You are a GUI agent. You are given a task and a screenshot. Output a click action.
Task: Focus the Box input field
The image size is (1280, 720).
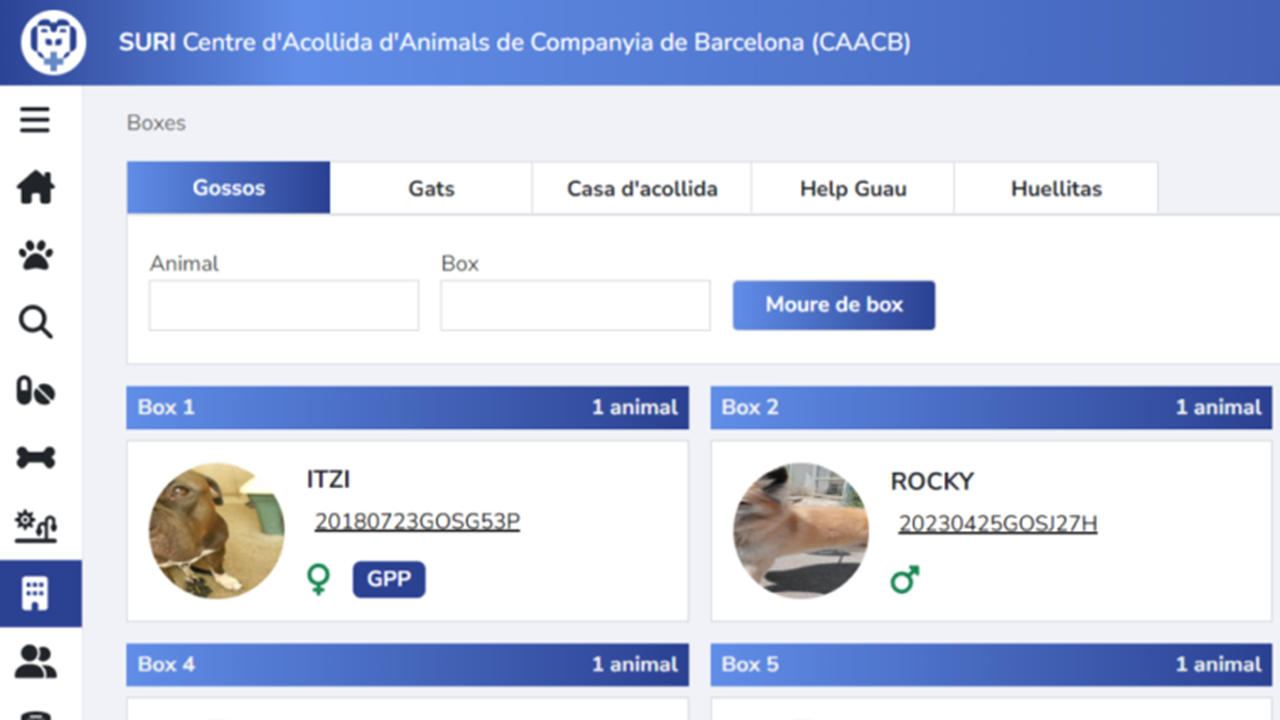click(575, 306)
